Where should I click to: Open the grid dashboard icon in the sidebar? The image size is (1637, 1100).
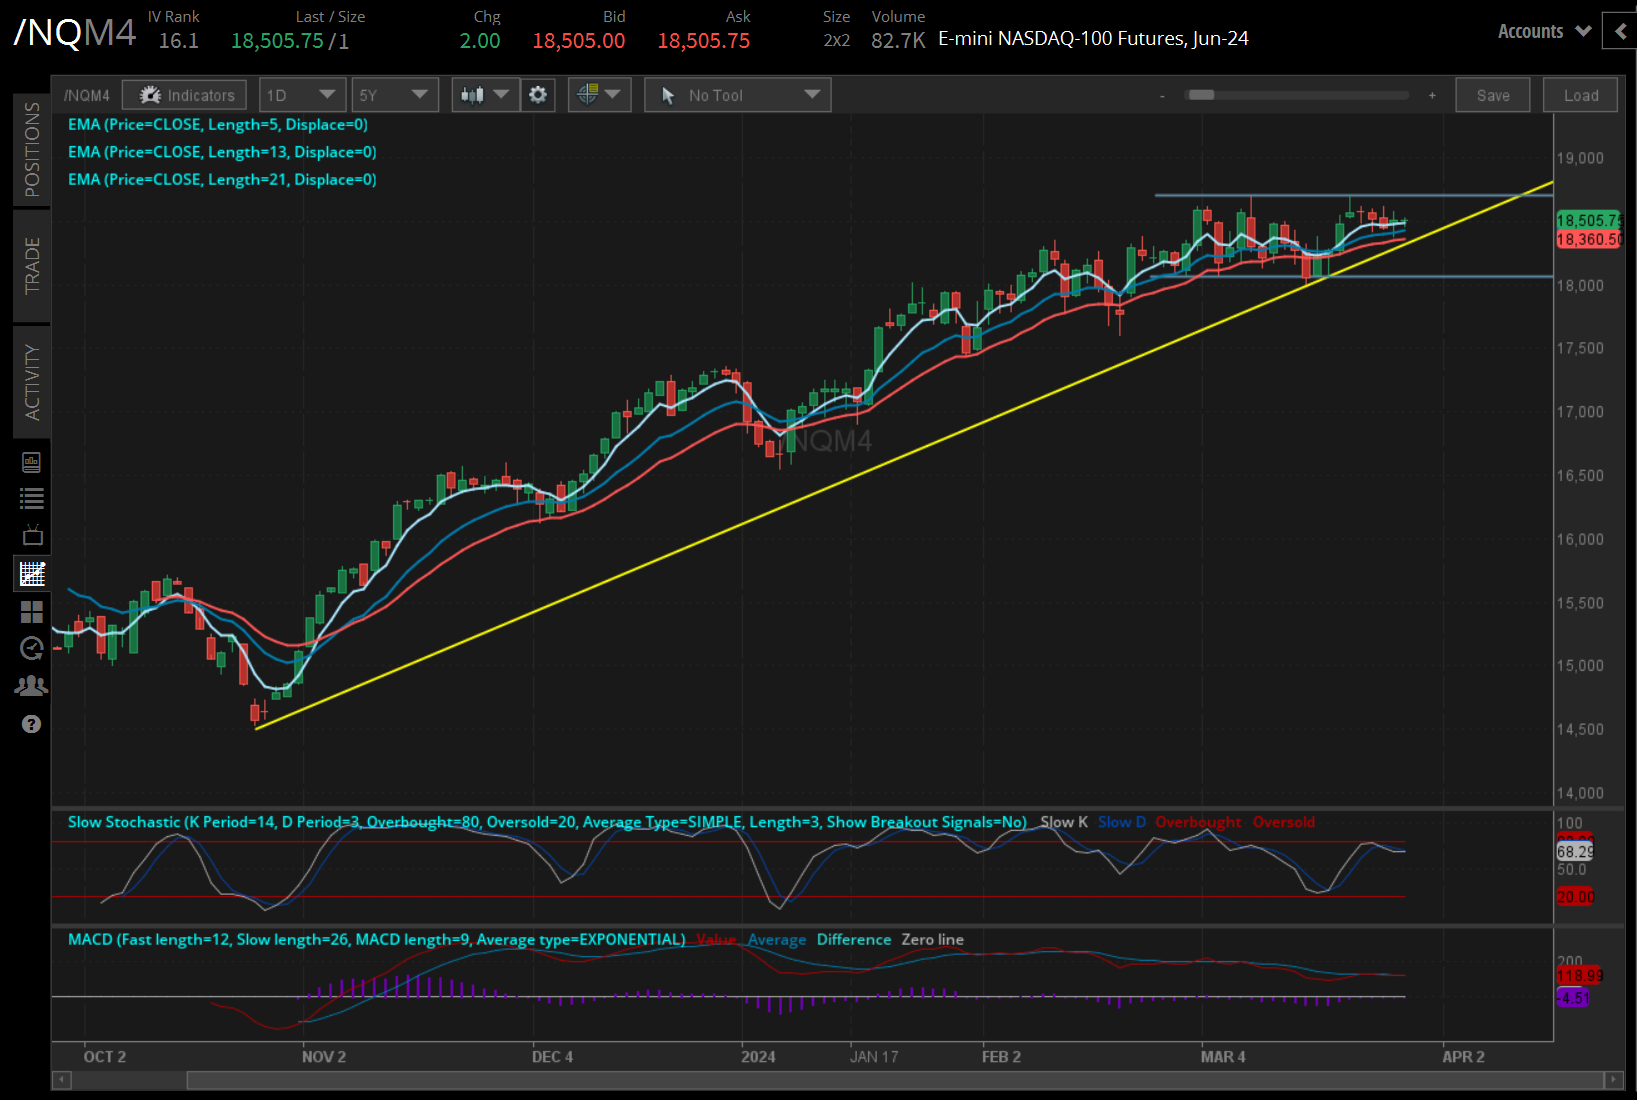(31, 611)
